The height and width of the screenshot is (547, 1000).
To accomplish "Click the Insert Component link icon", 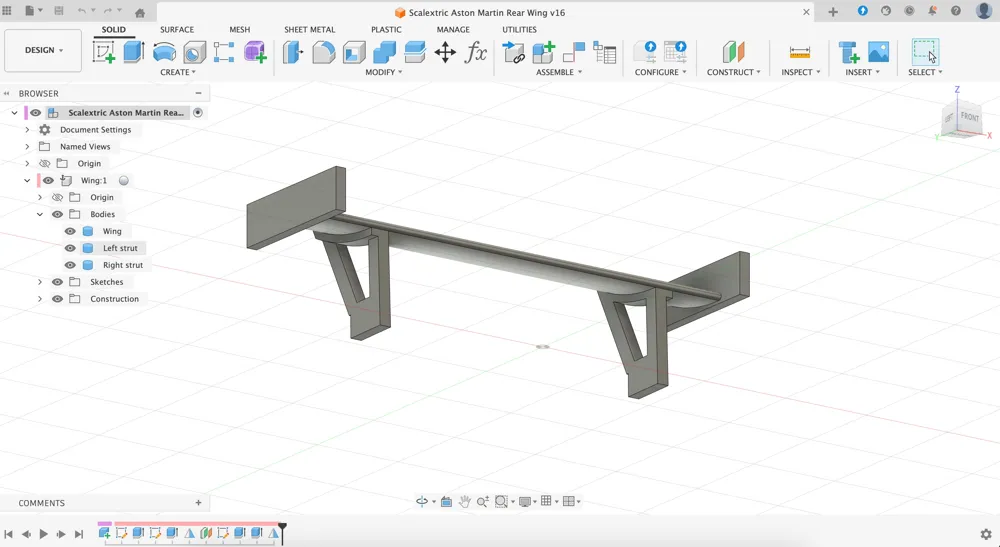I will click(513, 52).
